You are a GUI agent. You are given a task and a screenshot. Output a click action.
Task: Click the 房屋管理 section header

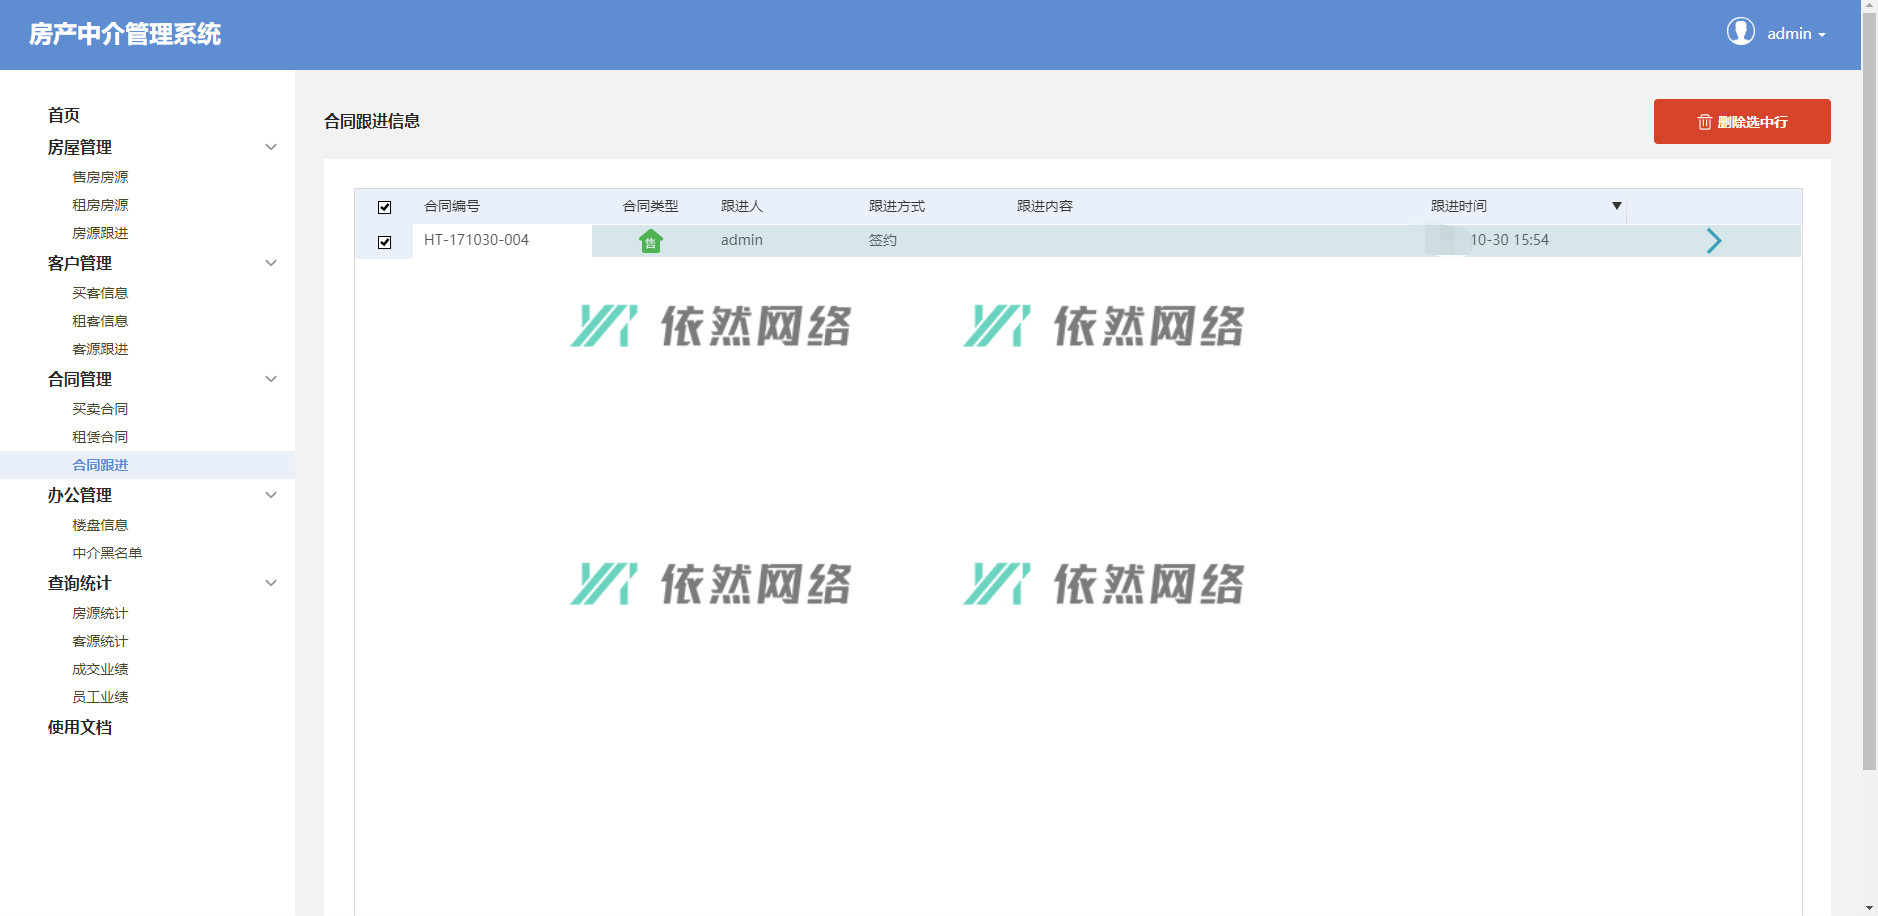coord(80,147)
